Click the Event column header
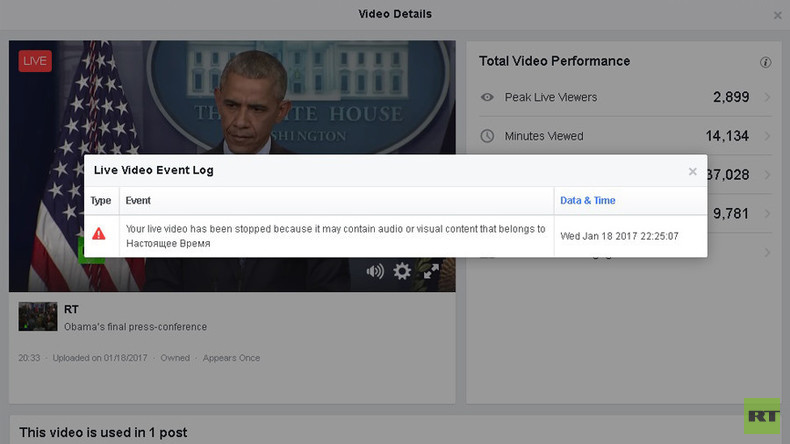 (138, 201)
